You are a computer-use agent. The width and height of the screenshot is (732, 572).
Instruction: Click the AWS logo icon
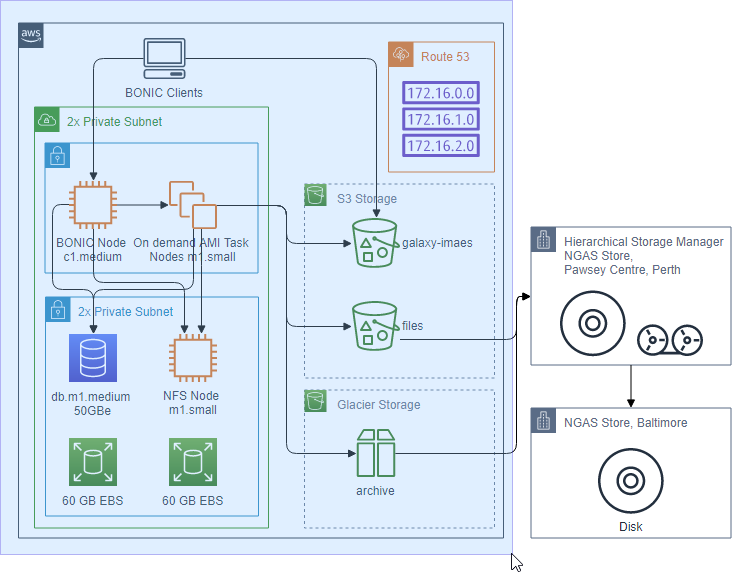[x=31, y=35]
